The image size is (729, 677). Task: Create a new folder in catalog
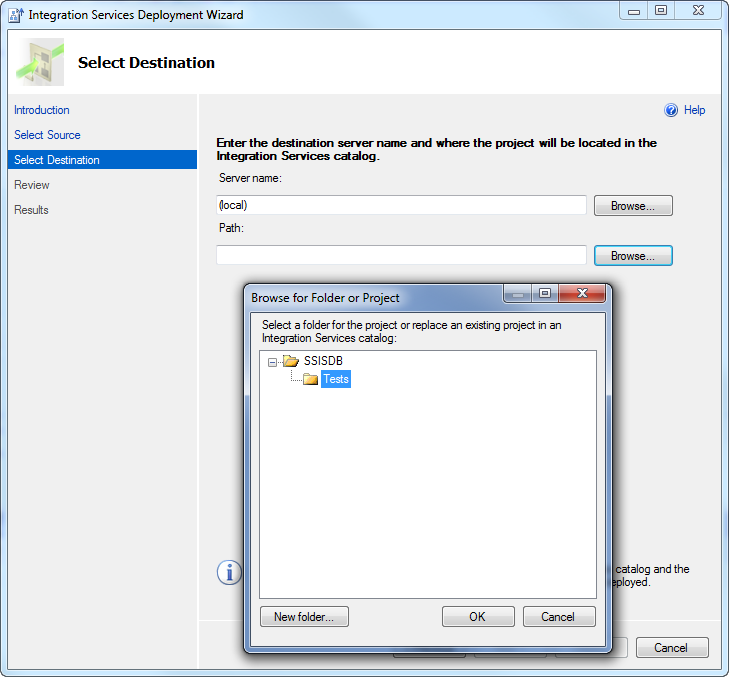[304, 617]
